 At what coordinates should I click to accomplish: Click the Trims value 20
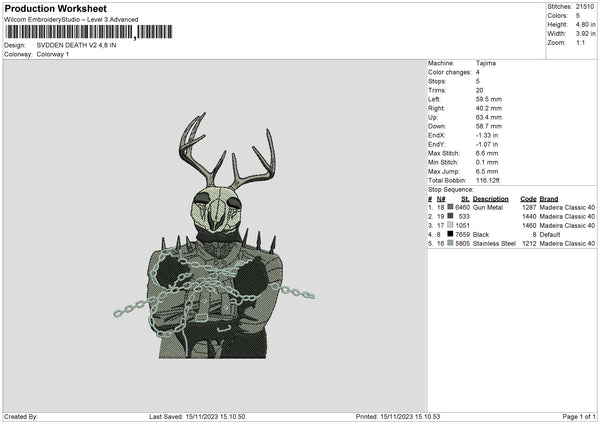(x=479, y=90)
